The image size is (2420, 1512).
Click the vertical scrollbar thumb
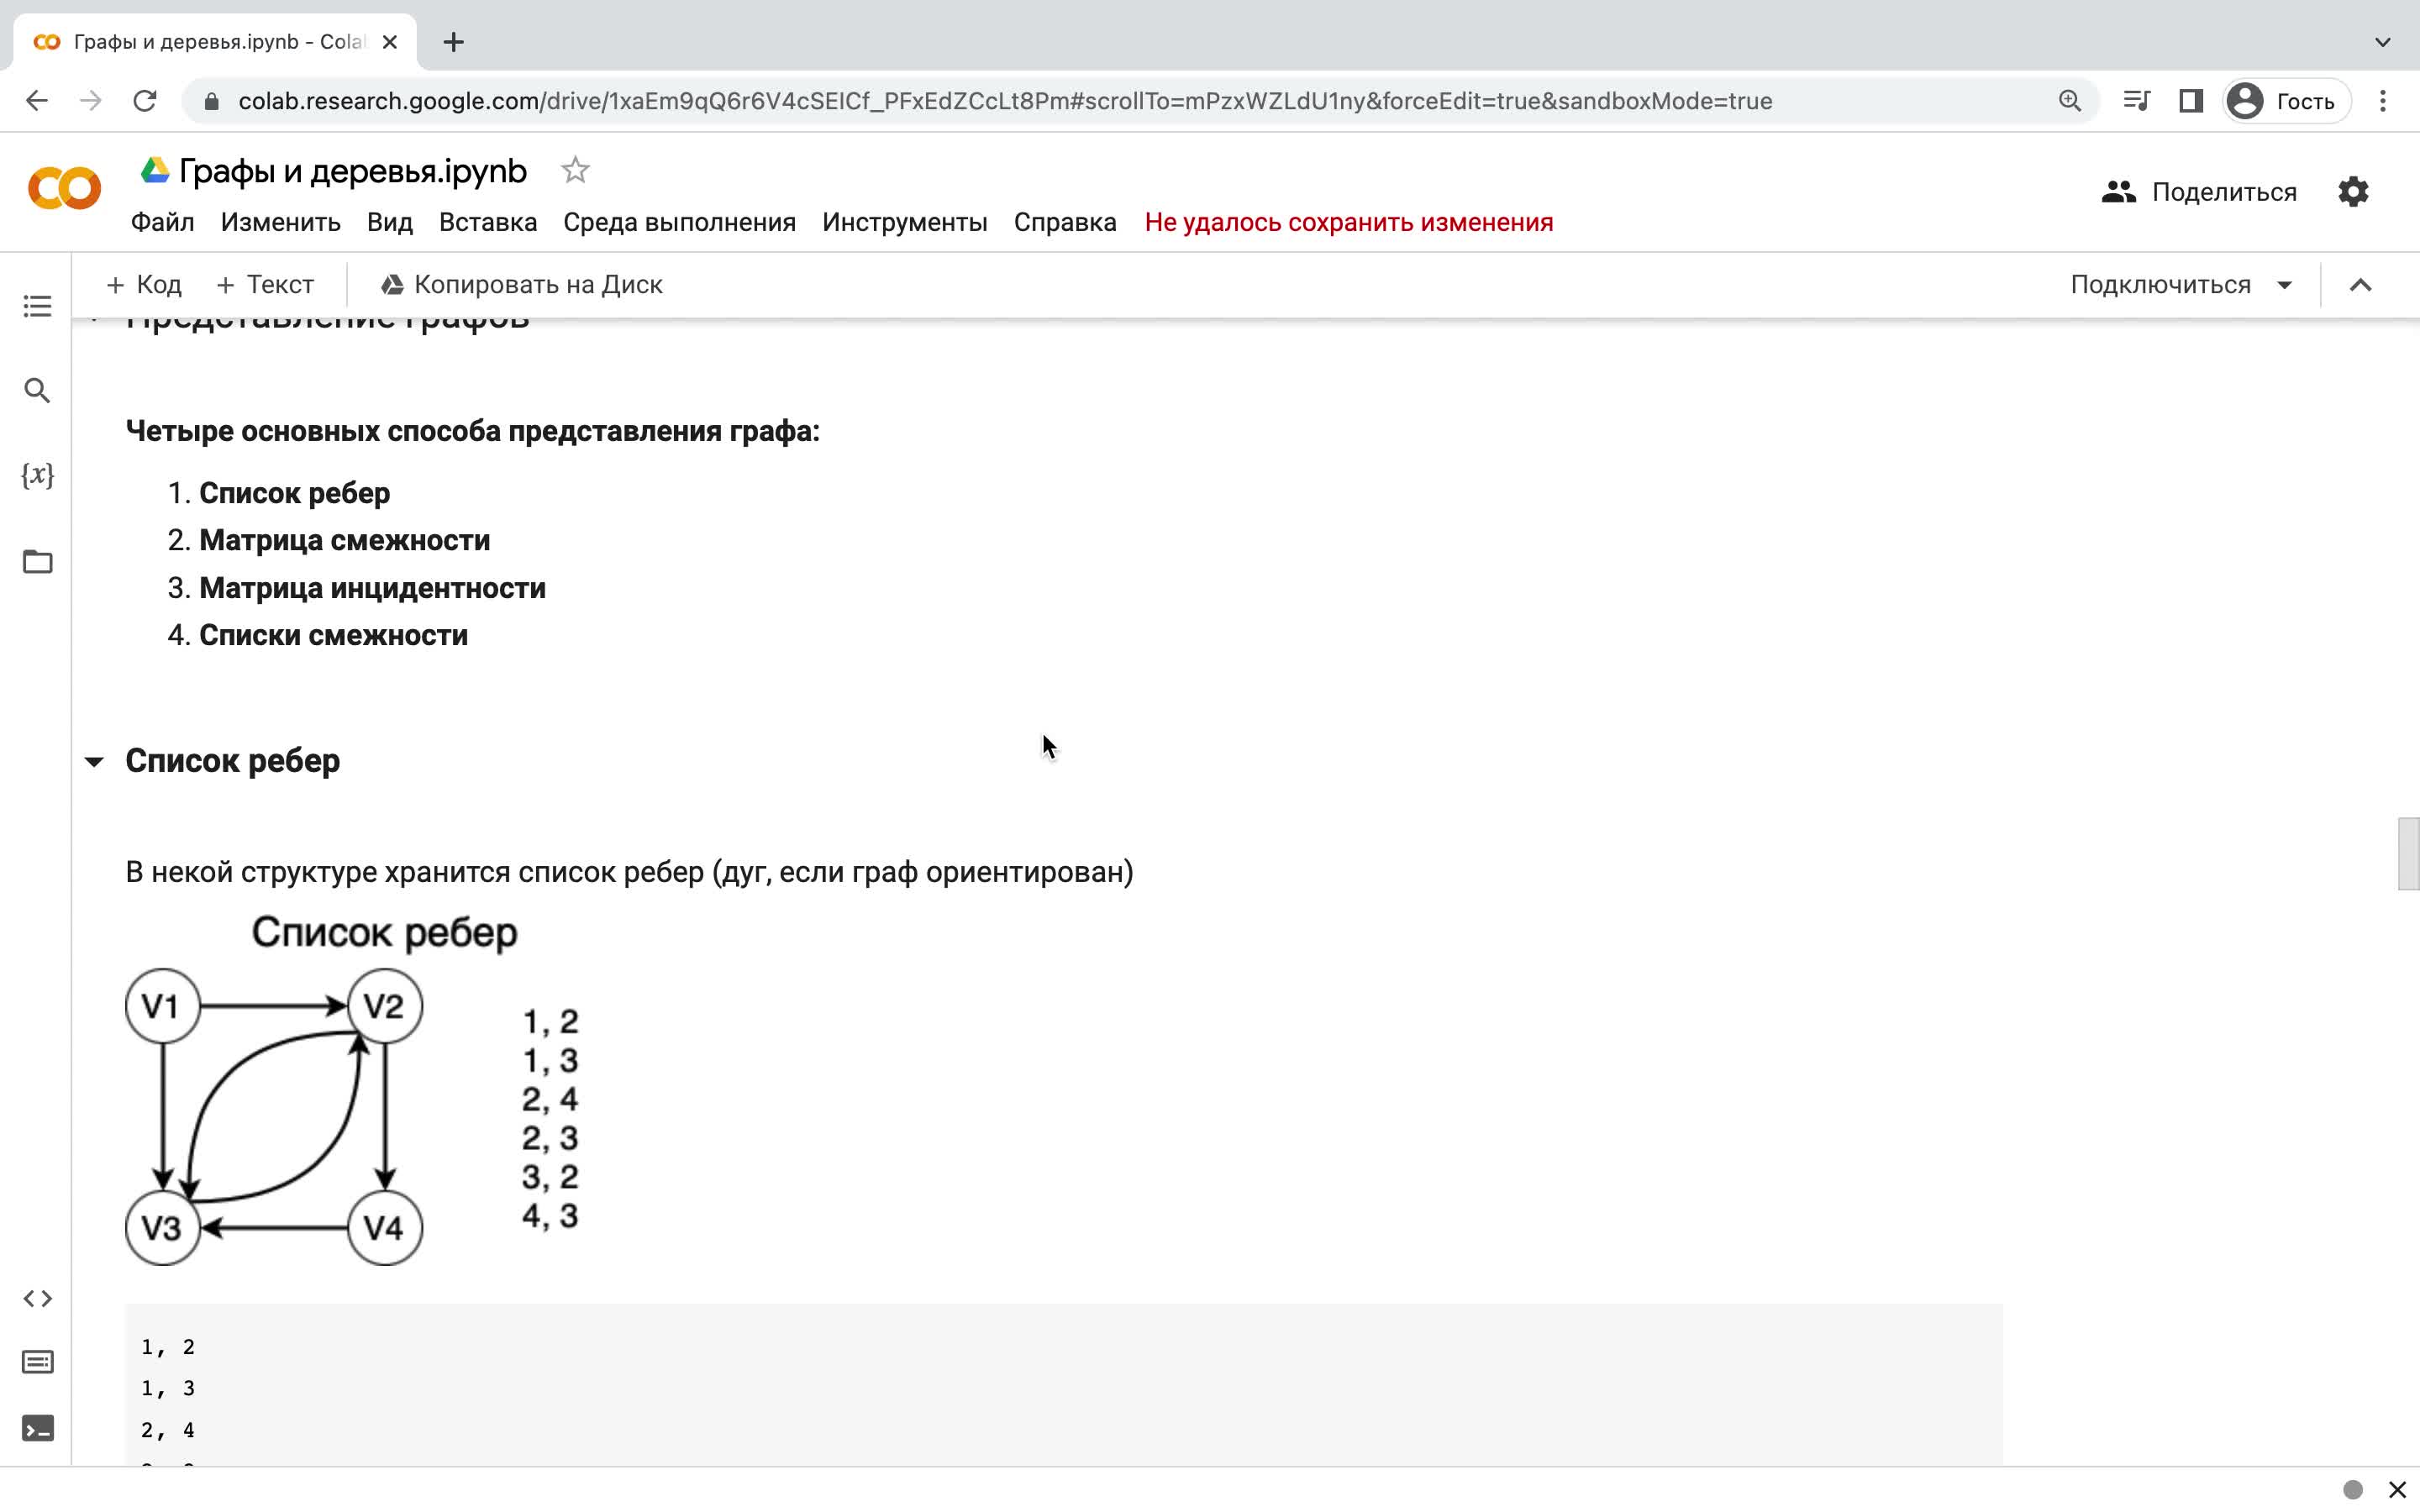coord(2408,853)
